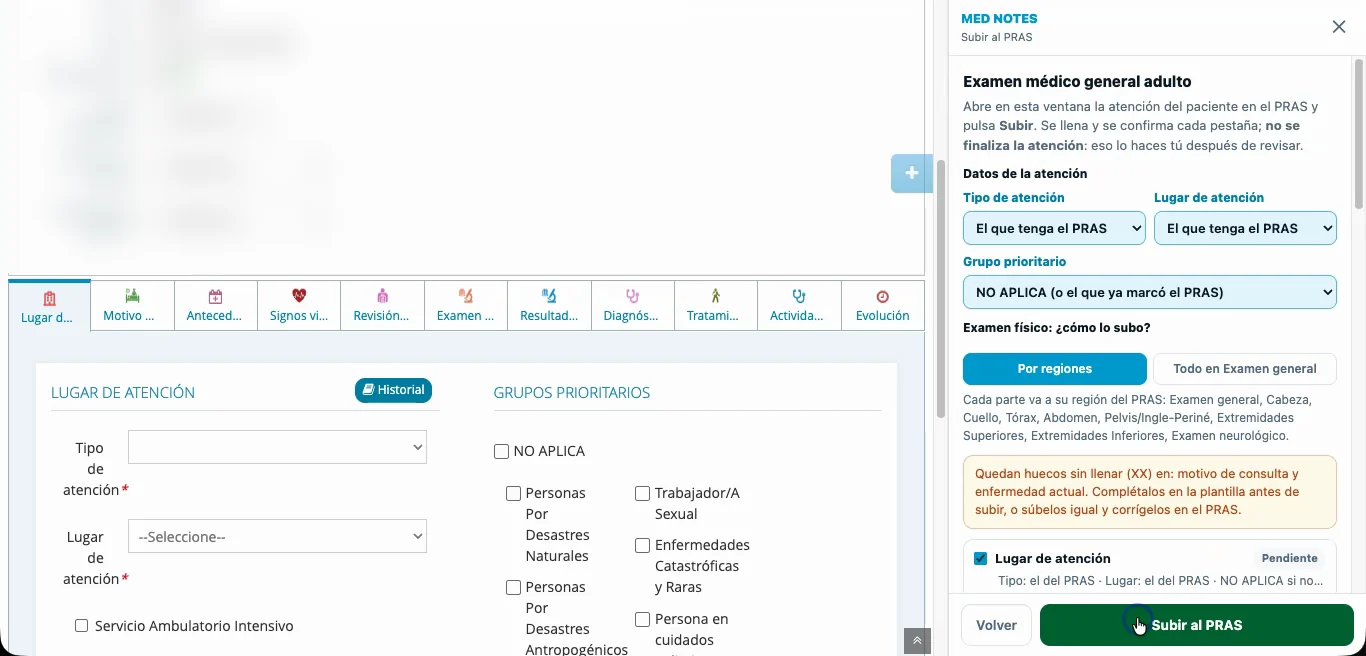
Task: Click the Evolución clock icon
Action: click(882, 296)
